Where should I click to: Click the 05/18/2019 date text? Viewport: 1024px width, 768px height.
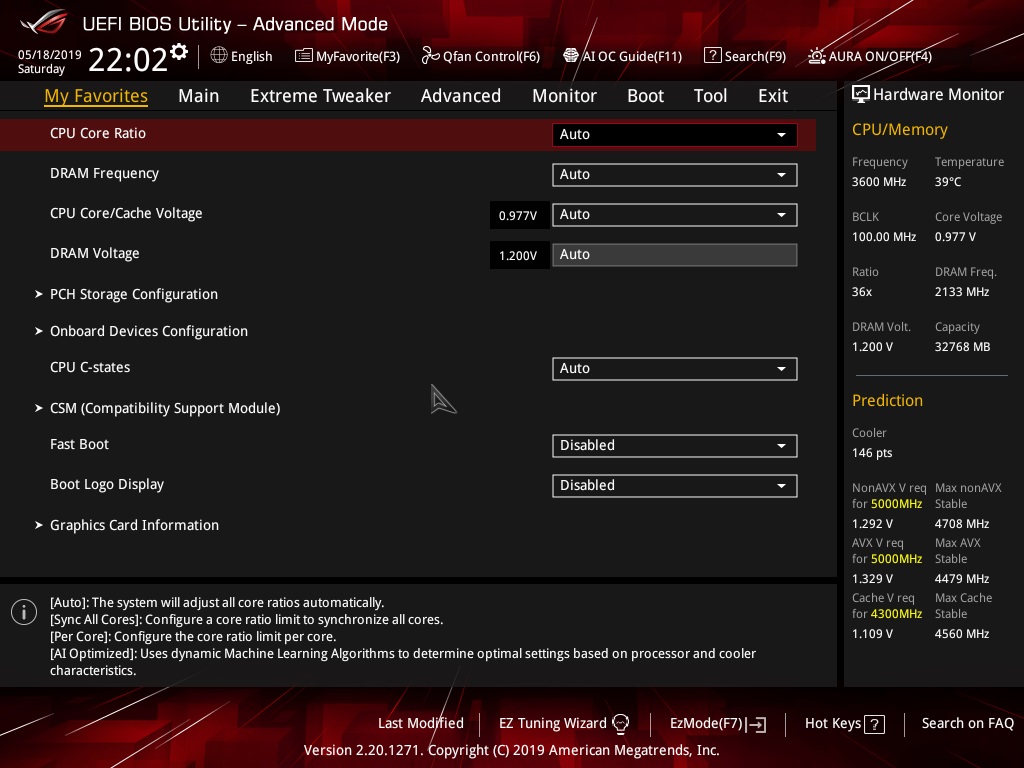(x=50, y=55)
